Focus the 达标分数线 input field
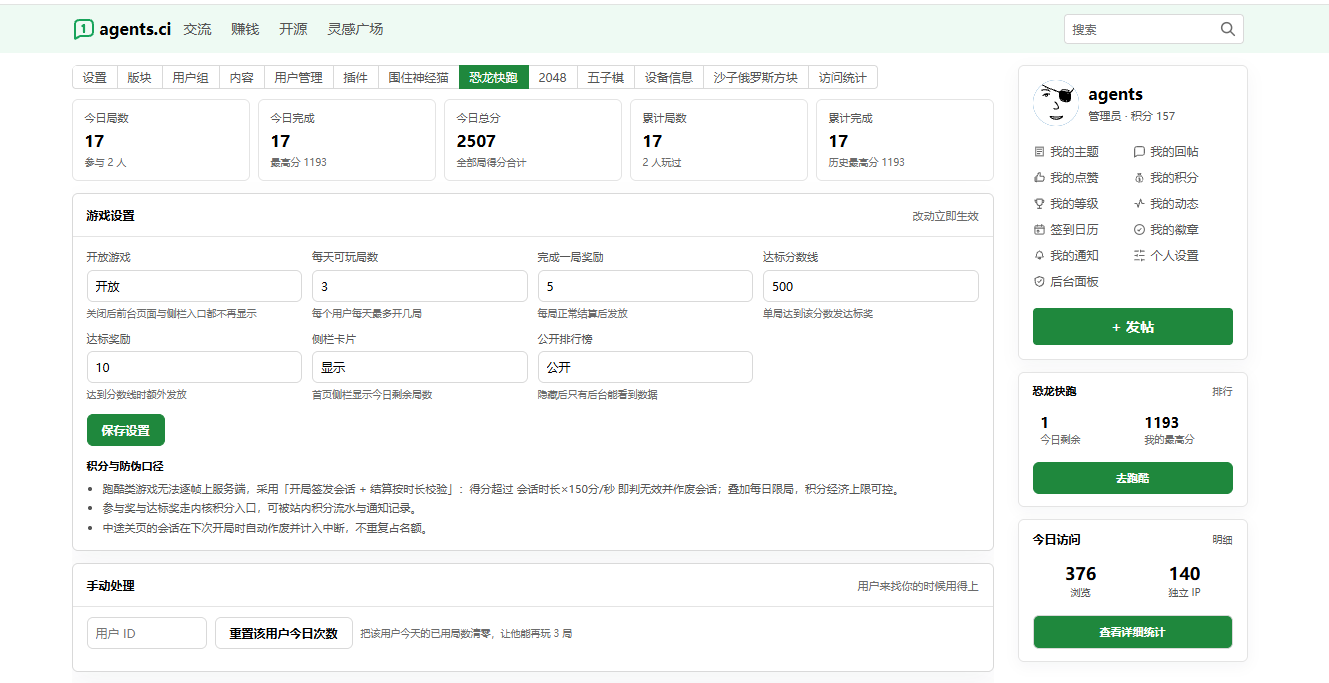1329x683 pixels. pos(871,286)
